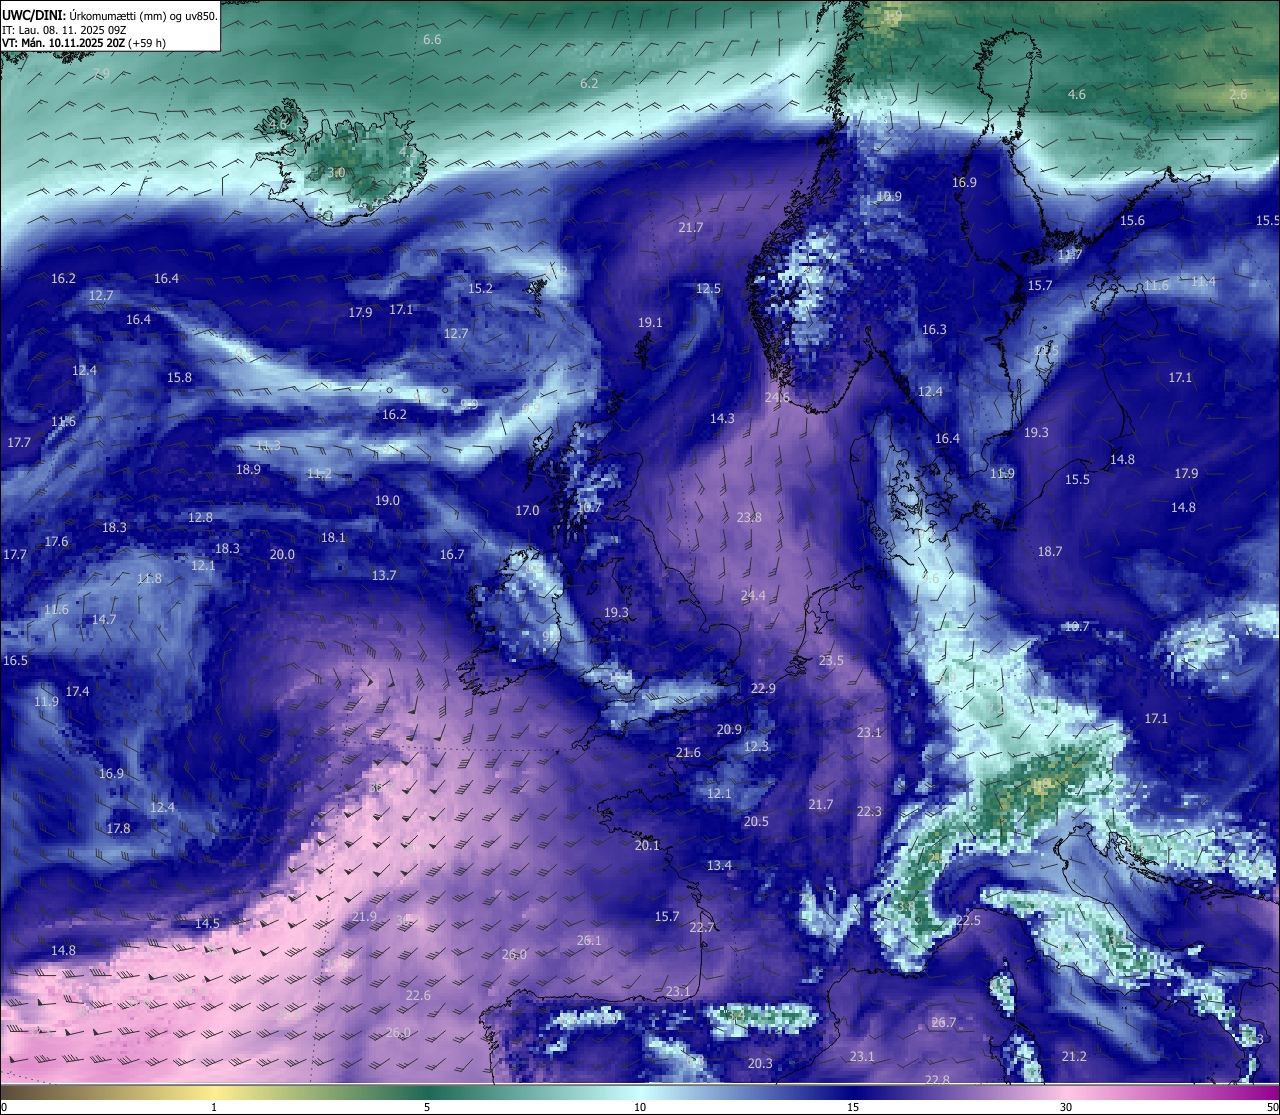
Task: Click the map value 20.0
Action: [282, 555]
